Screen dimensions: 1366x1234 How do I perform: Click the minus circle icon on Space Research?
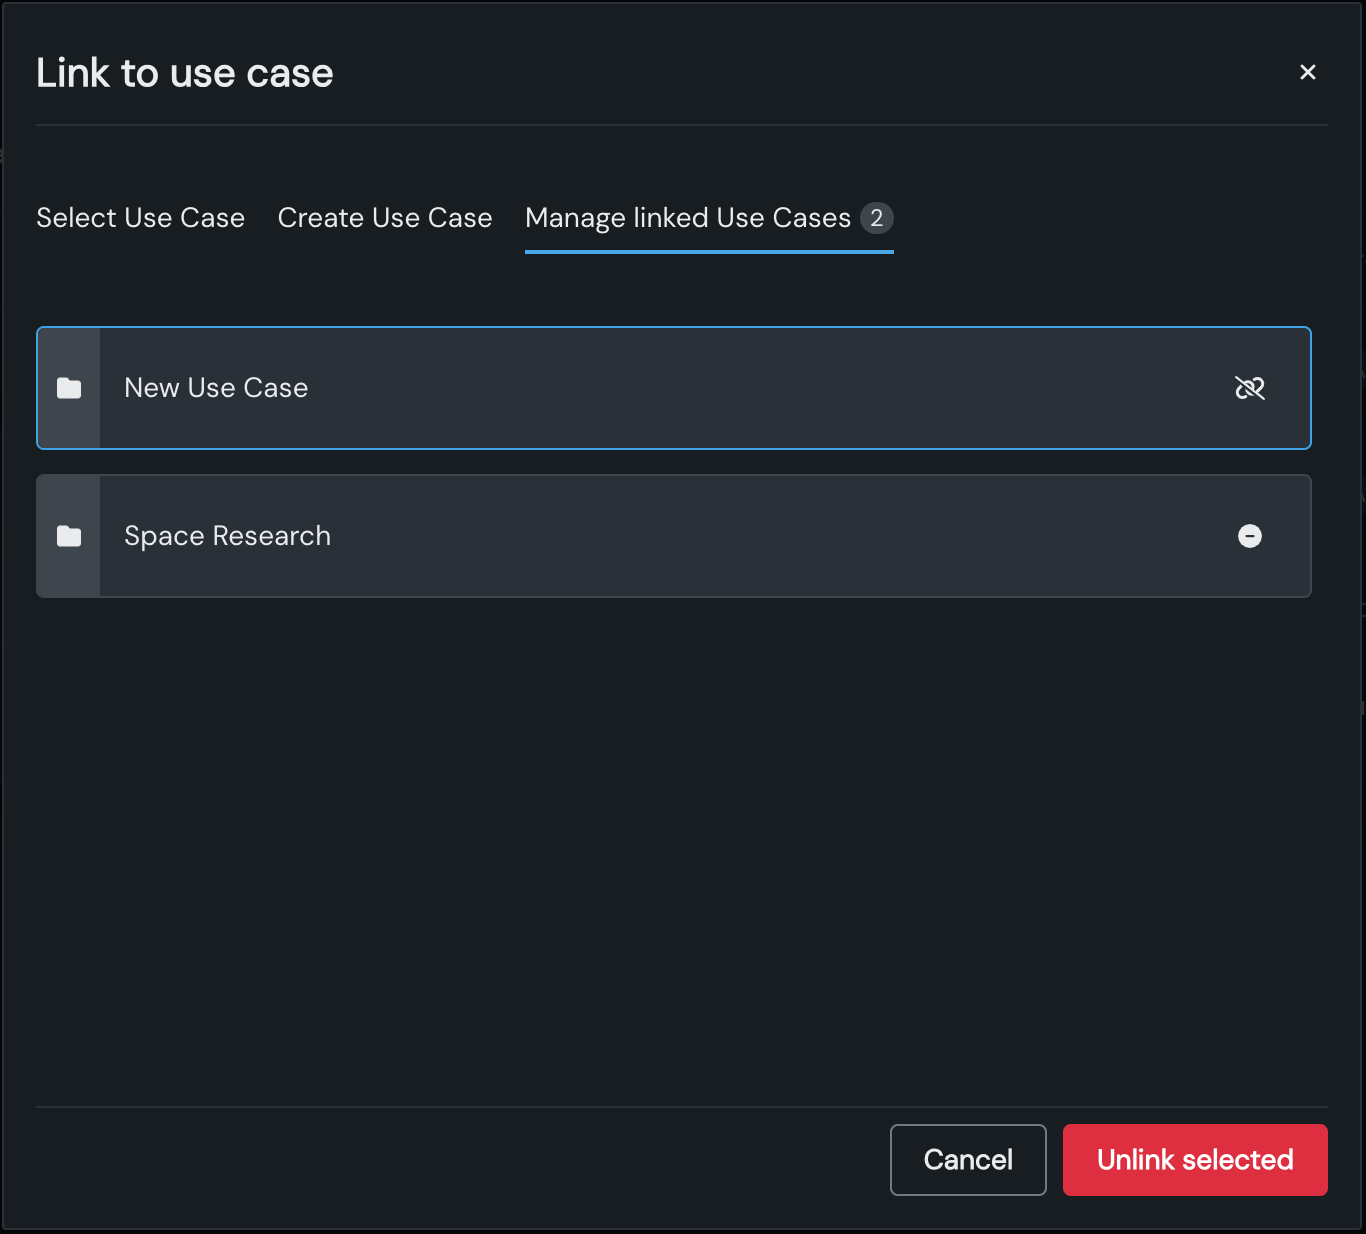tap(1249, 536)
